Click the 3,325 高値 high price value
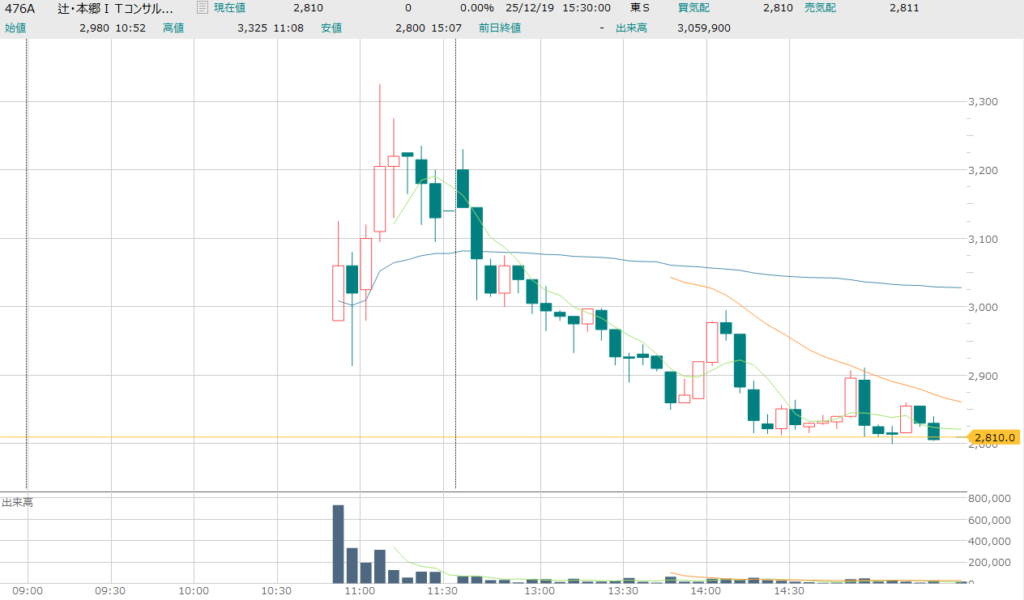This screenshot has height=600, width=1024. [253, 27]
